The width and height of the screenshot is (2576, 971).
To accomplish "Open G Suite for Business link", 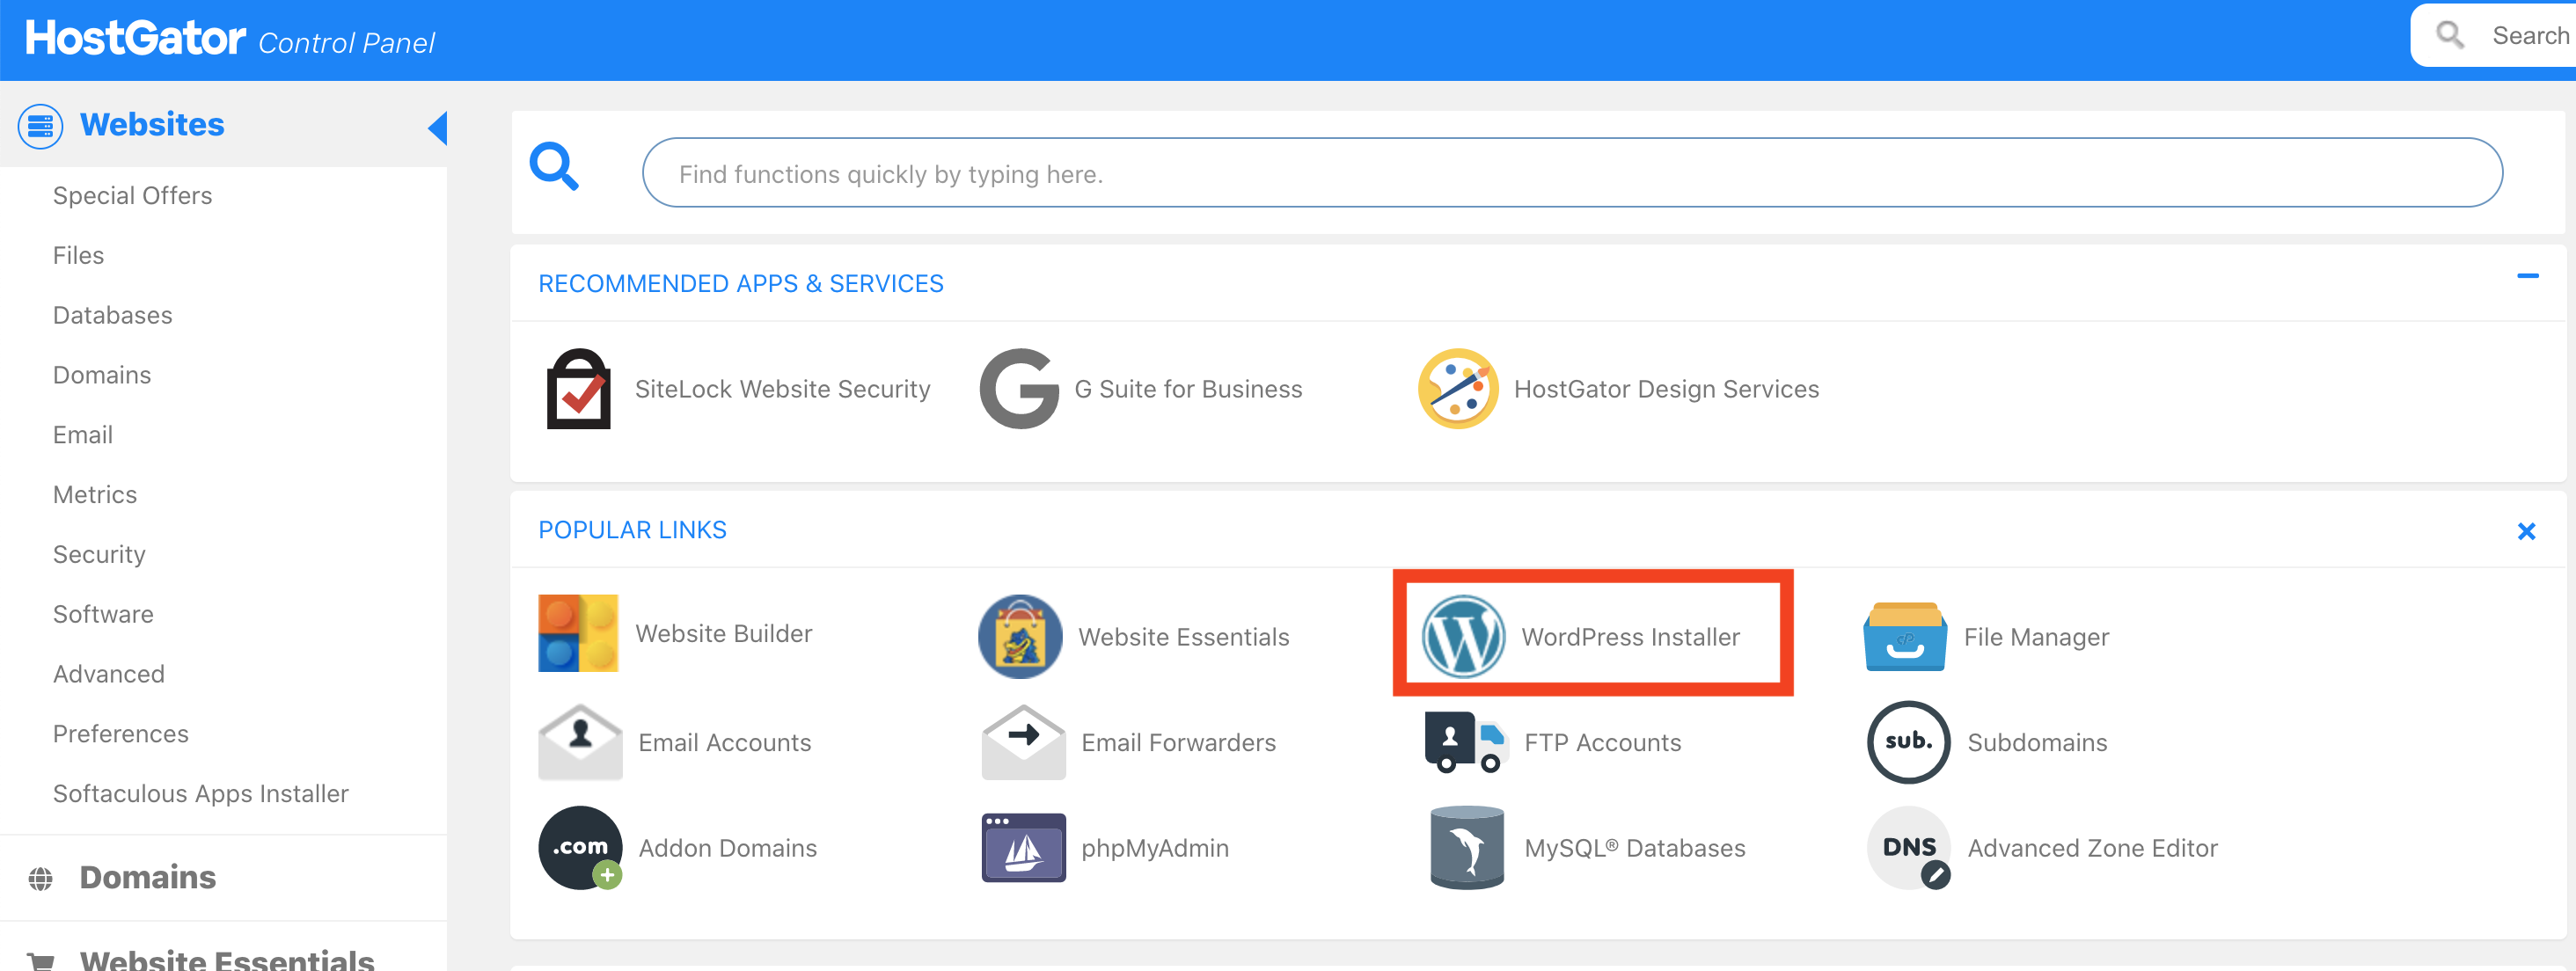I will pos(1187,389).
